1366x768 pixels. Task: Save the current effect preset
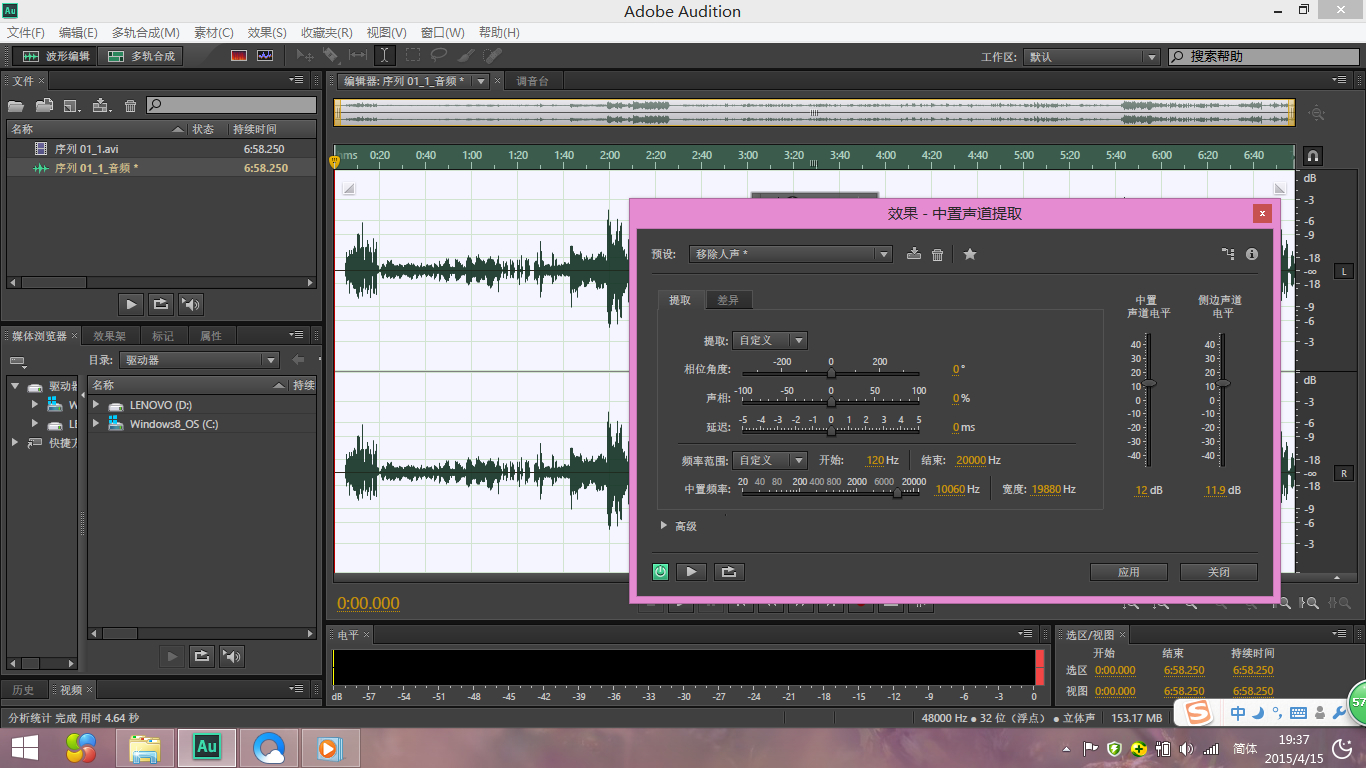[x=913, y=254]
